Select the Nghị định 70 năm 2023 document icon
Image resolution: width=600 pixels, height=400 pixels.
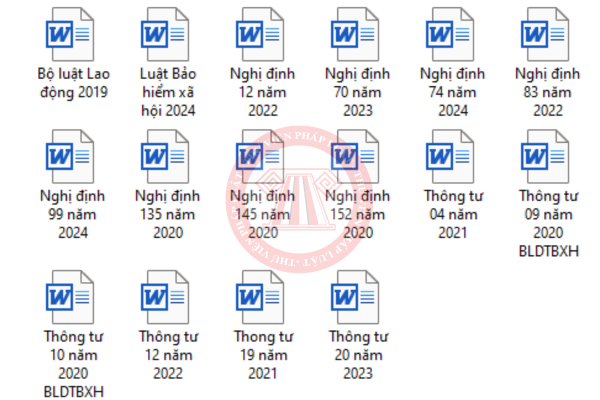[355, 34]
